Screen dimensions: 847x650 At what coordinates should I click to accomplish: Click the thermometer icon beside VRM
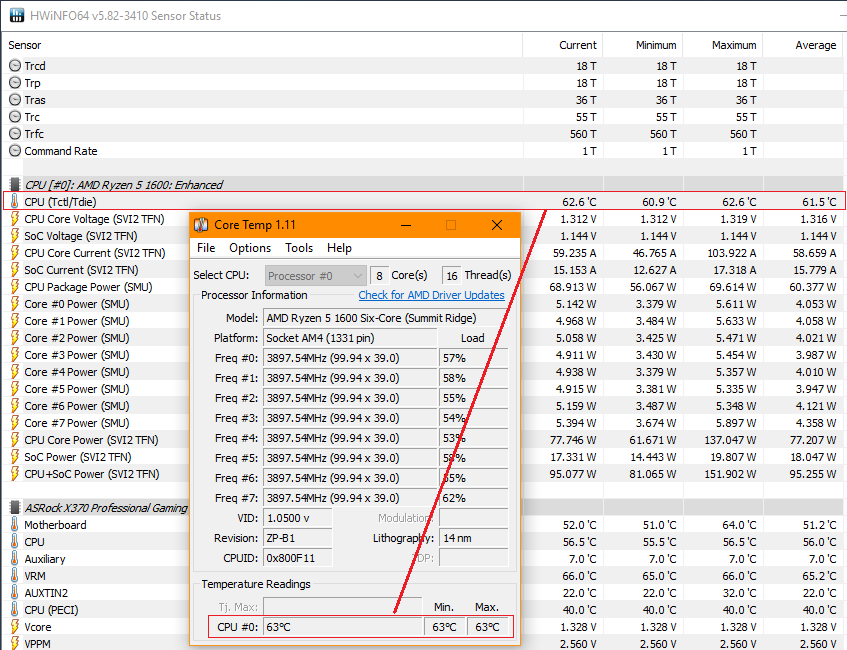point(15,576)
